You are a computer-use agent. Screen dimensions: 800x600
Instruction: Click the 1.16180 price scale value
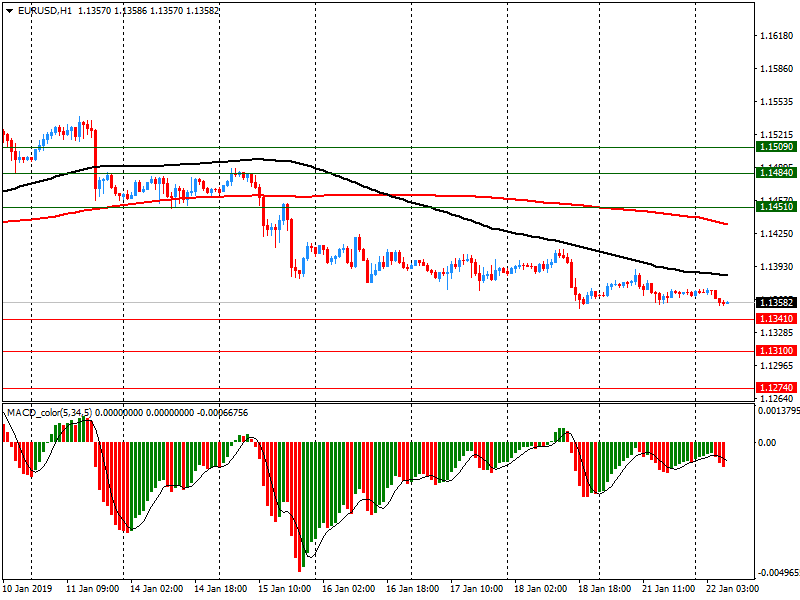tap(777, 36)
